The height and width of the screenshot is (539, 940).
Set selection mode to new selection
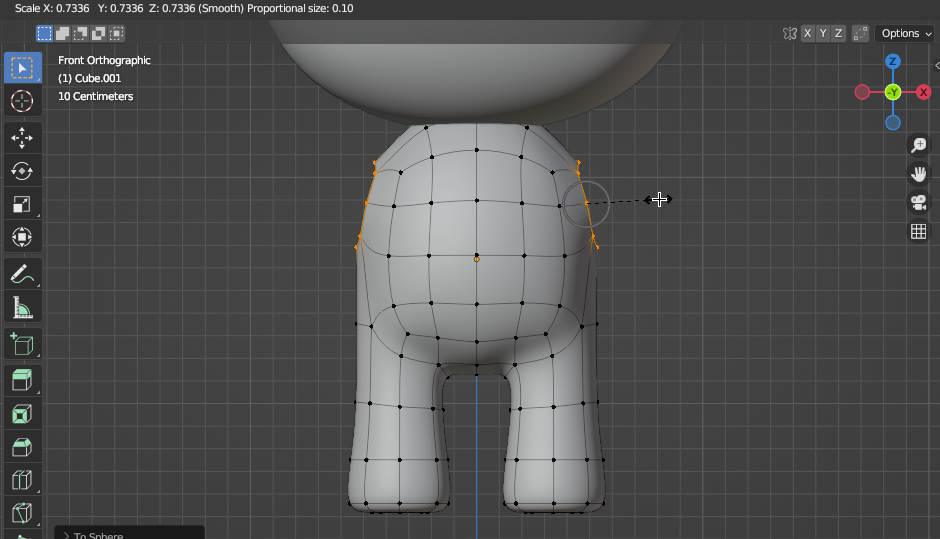click(x=44, y=34)
